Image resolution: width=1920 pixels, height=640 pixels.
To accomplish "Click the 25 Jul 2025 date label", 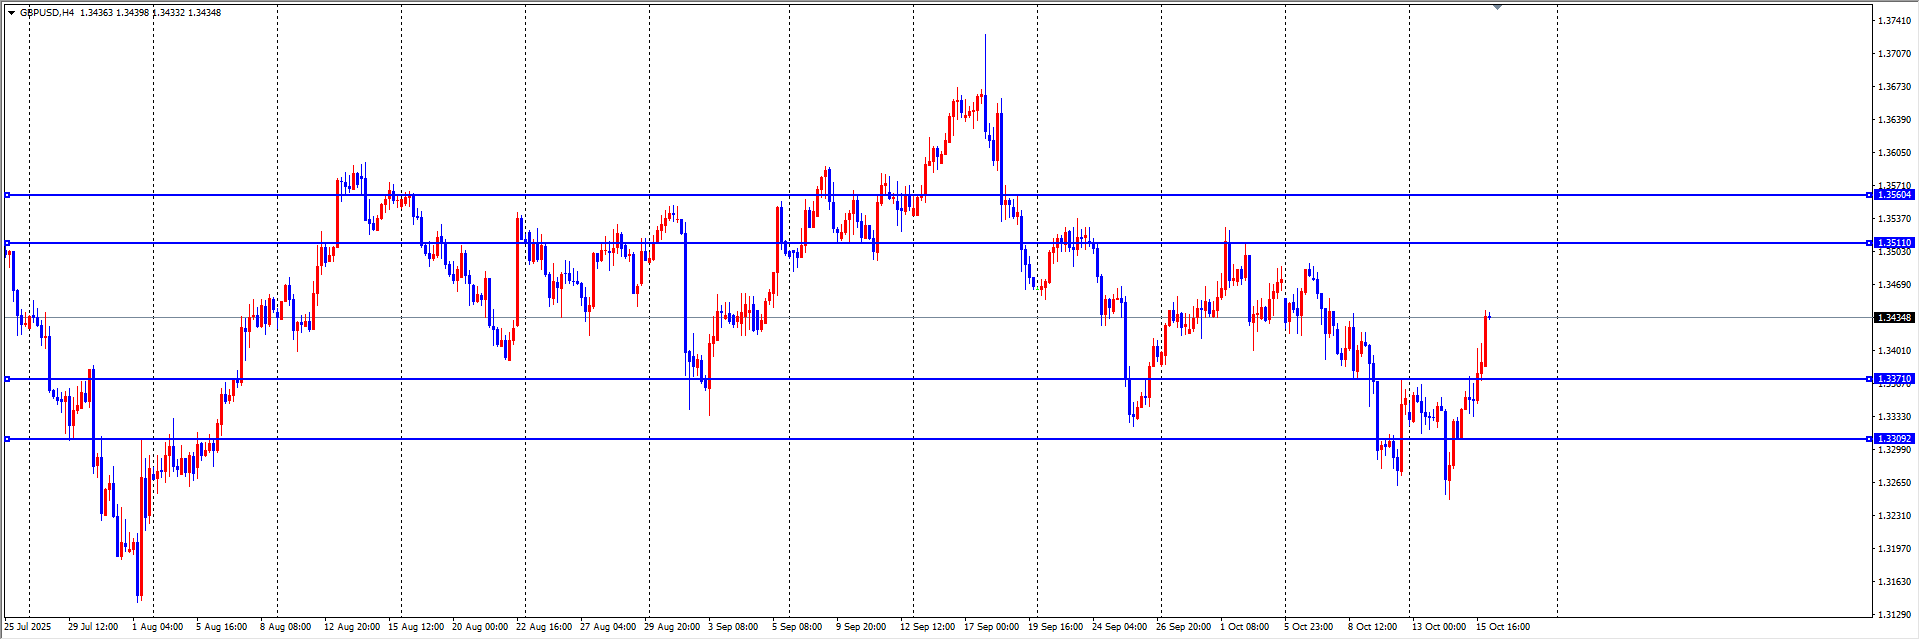I will pos(28,627).
